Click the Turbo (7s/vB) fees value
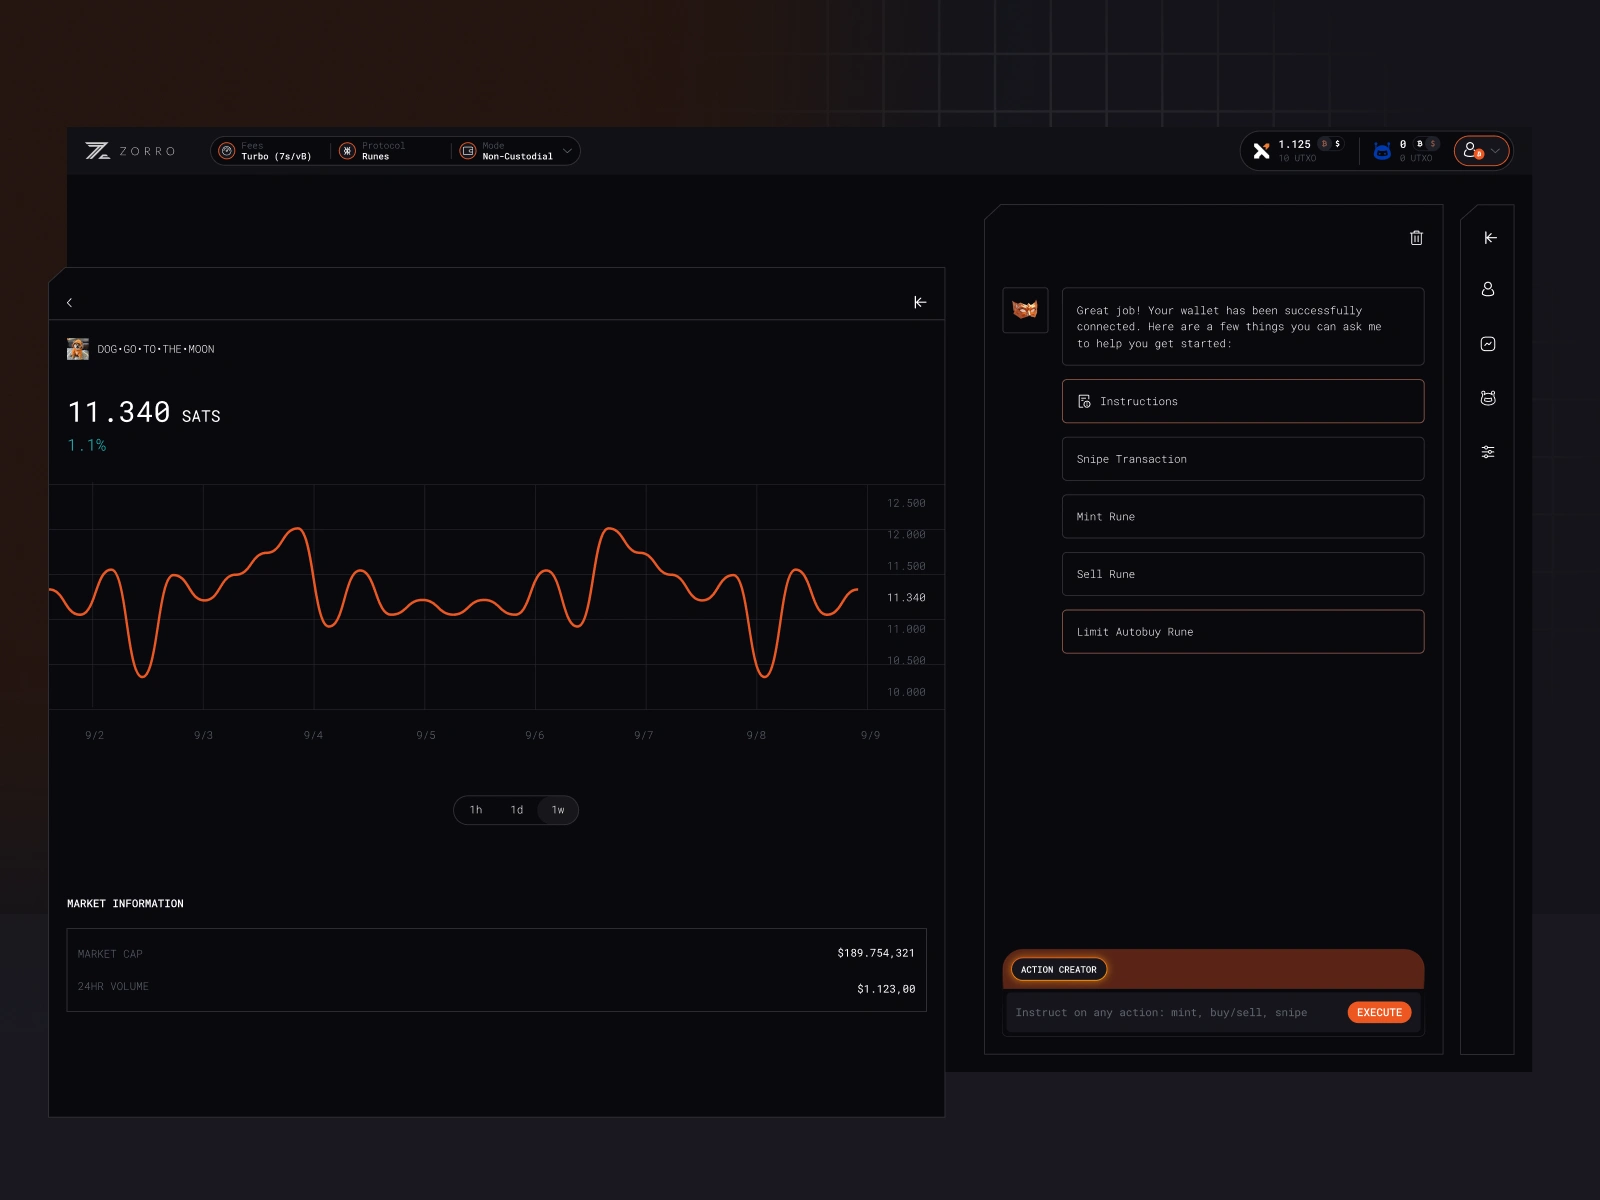Screen dimensions: 1600x1200 point(276,157)
